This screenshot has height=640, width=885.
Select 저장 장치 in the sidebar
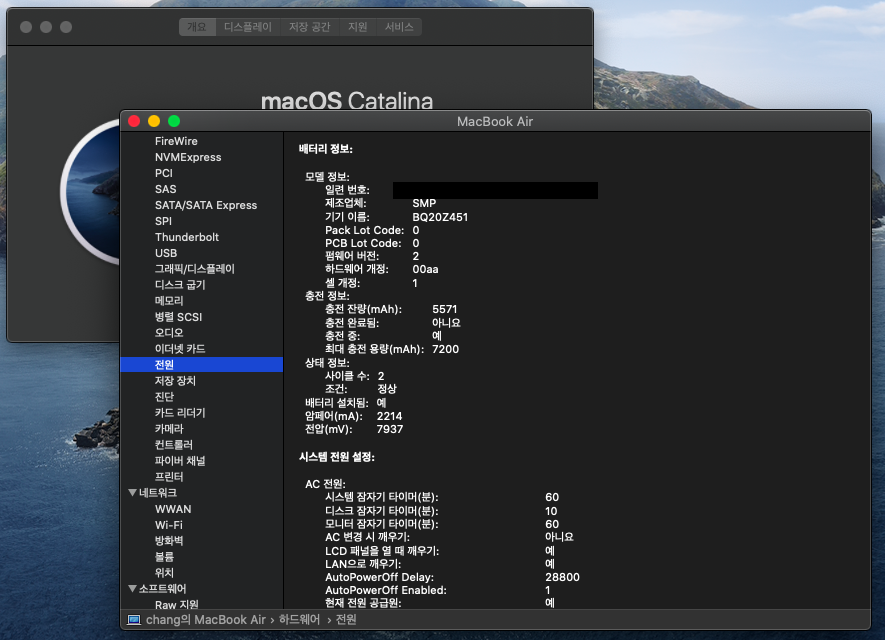(x=175, y=381)
